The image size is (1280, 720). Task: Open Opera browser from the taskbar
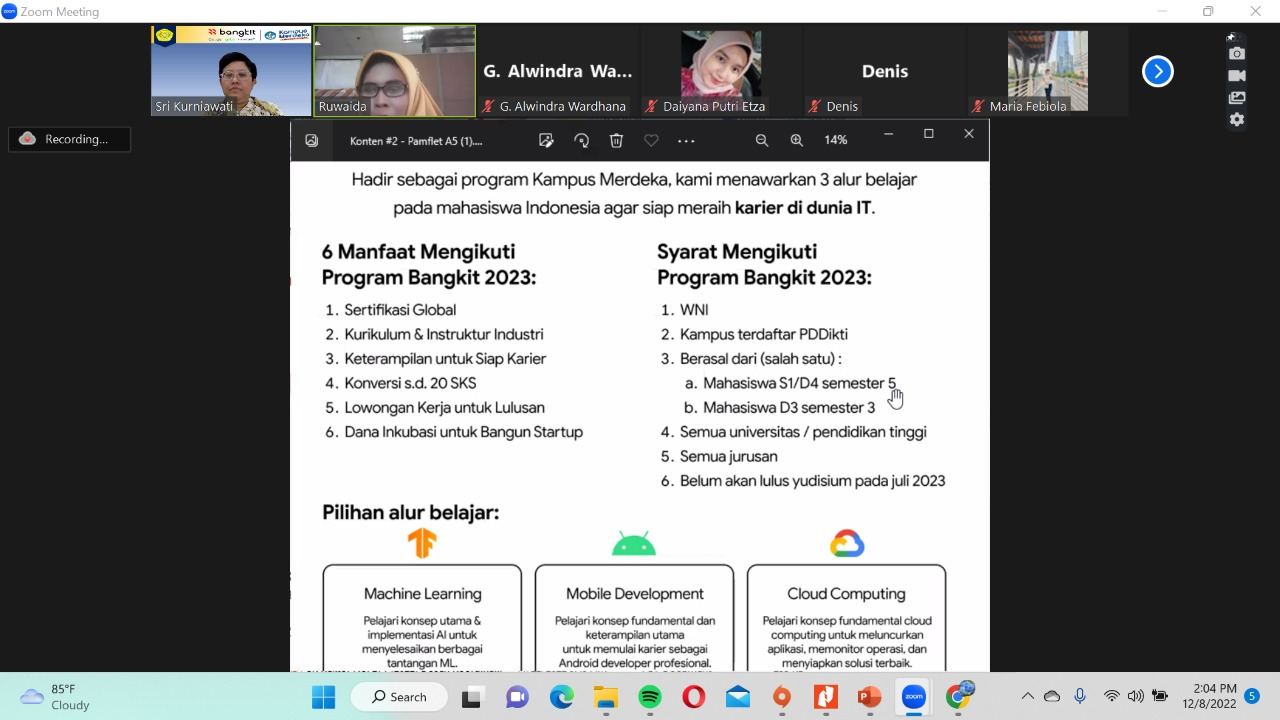click(x=694, y=697)
